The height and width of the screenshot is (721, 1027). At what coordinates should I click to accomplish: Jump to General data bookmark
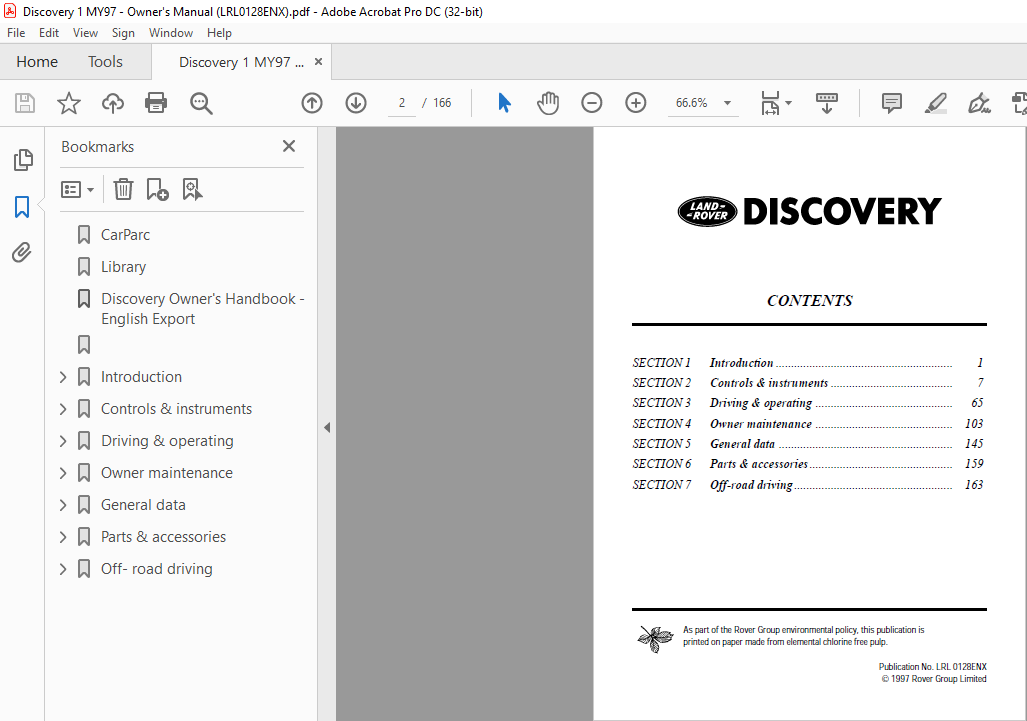pos(143,505)
